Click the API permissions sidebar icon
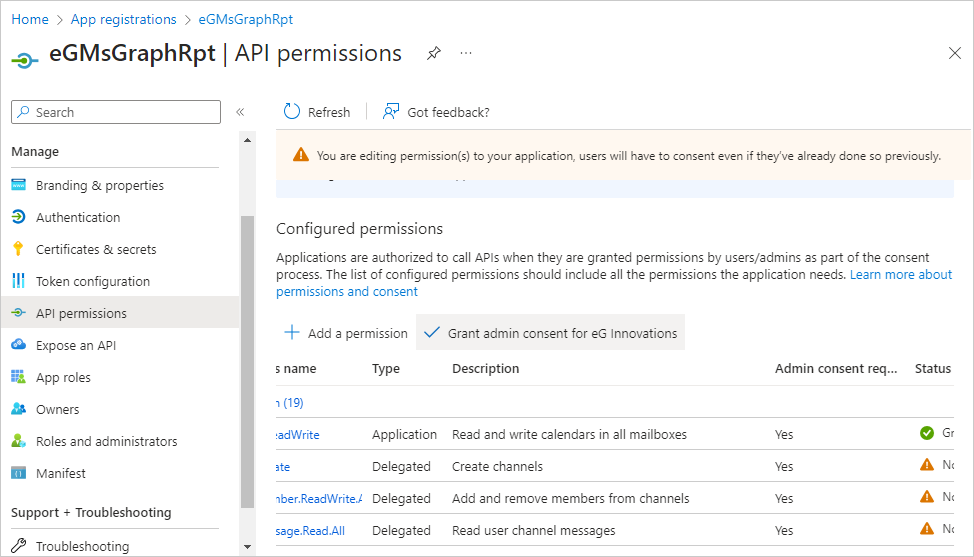974x557 pixels. click(19, 313)
